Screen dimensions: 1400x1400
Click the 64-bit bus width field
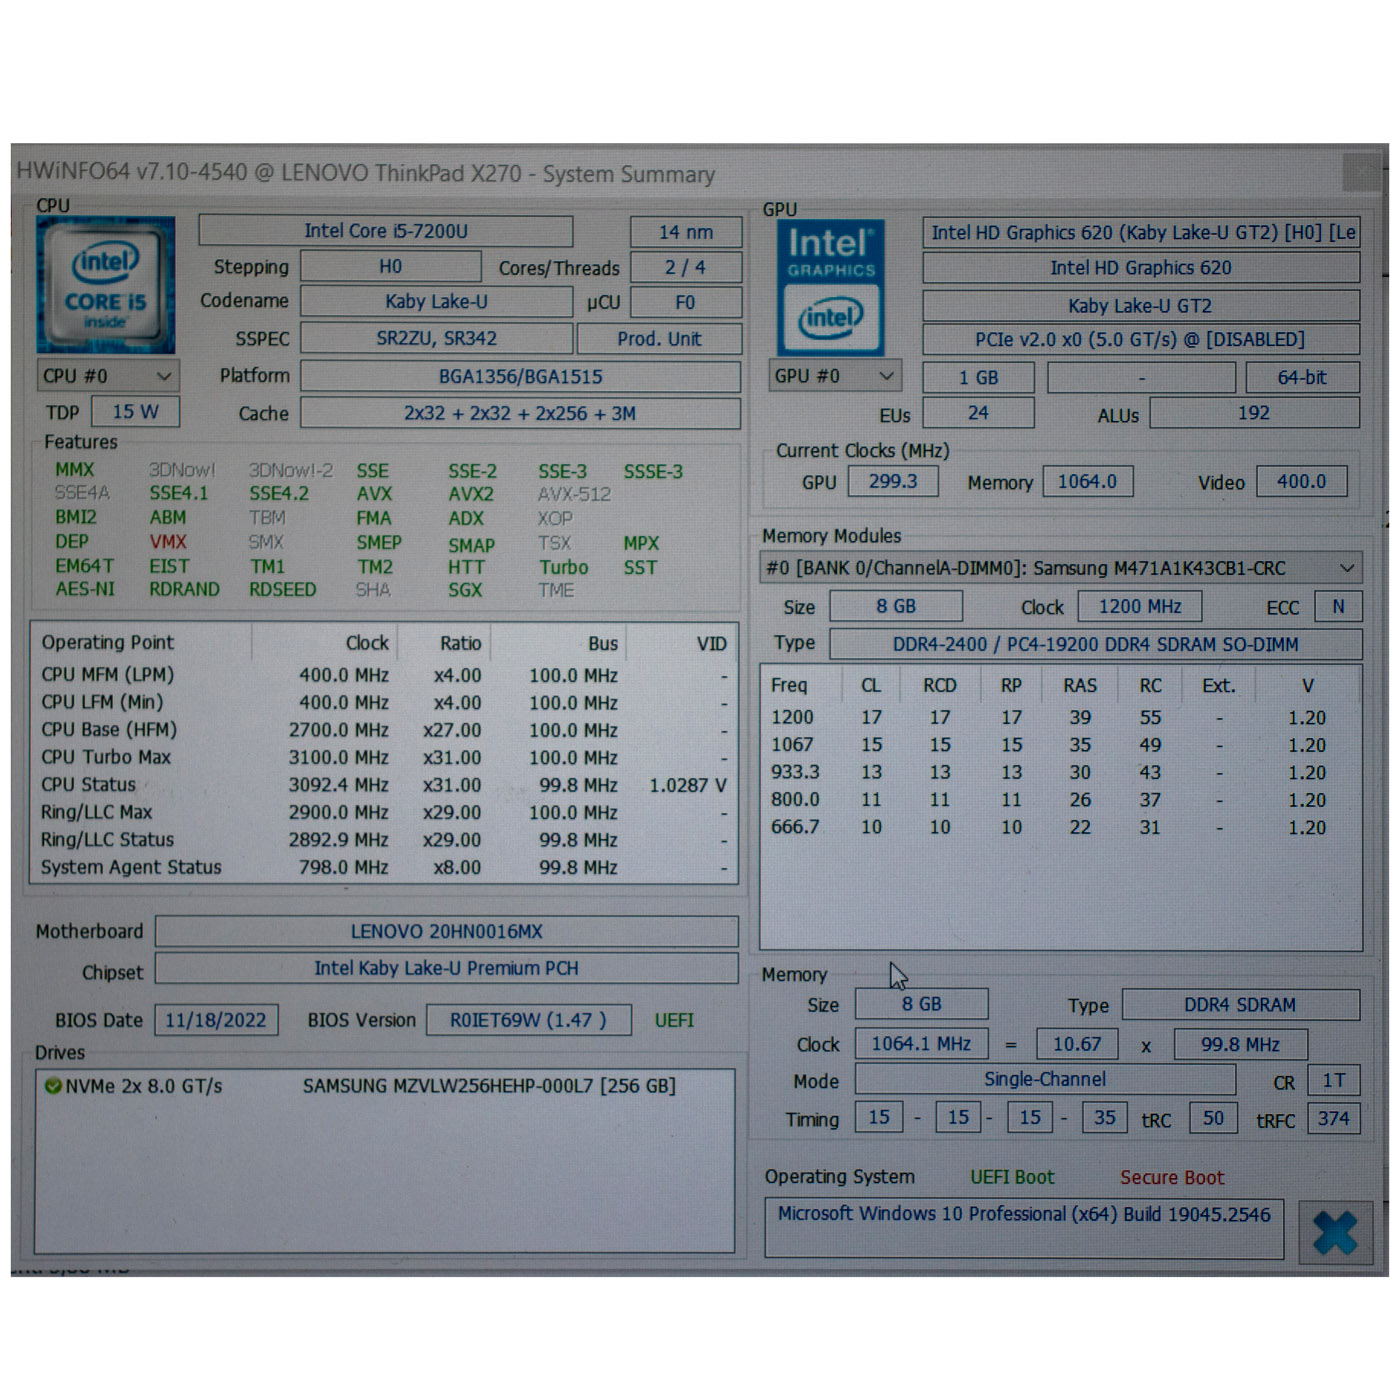1303,378
